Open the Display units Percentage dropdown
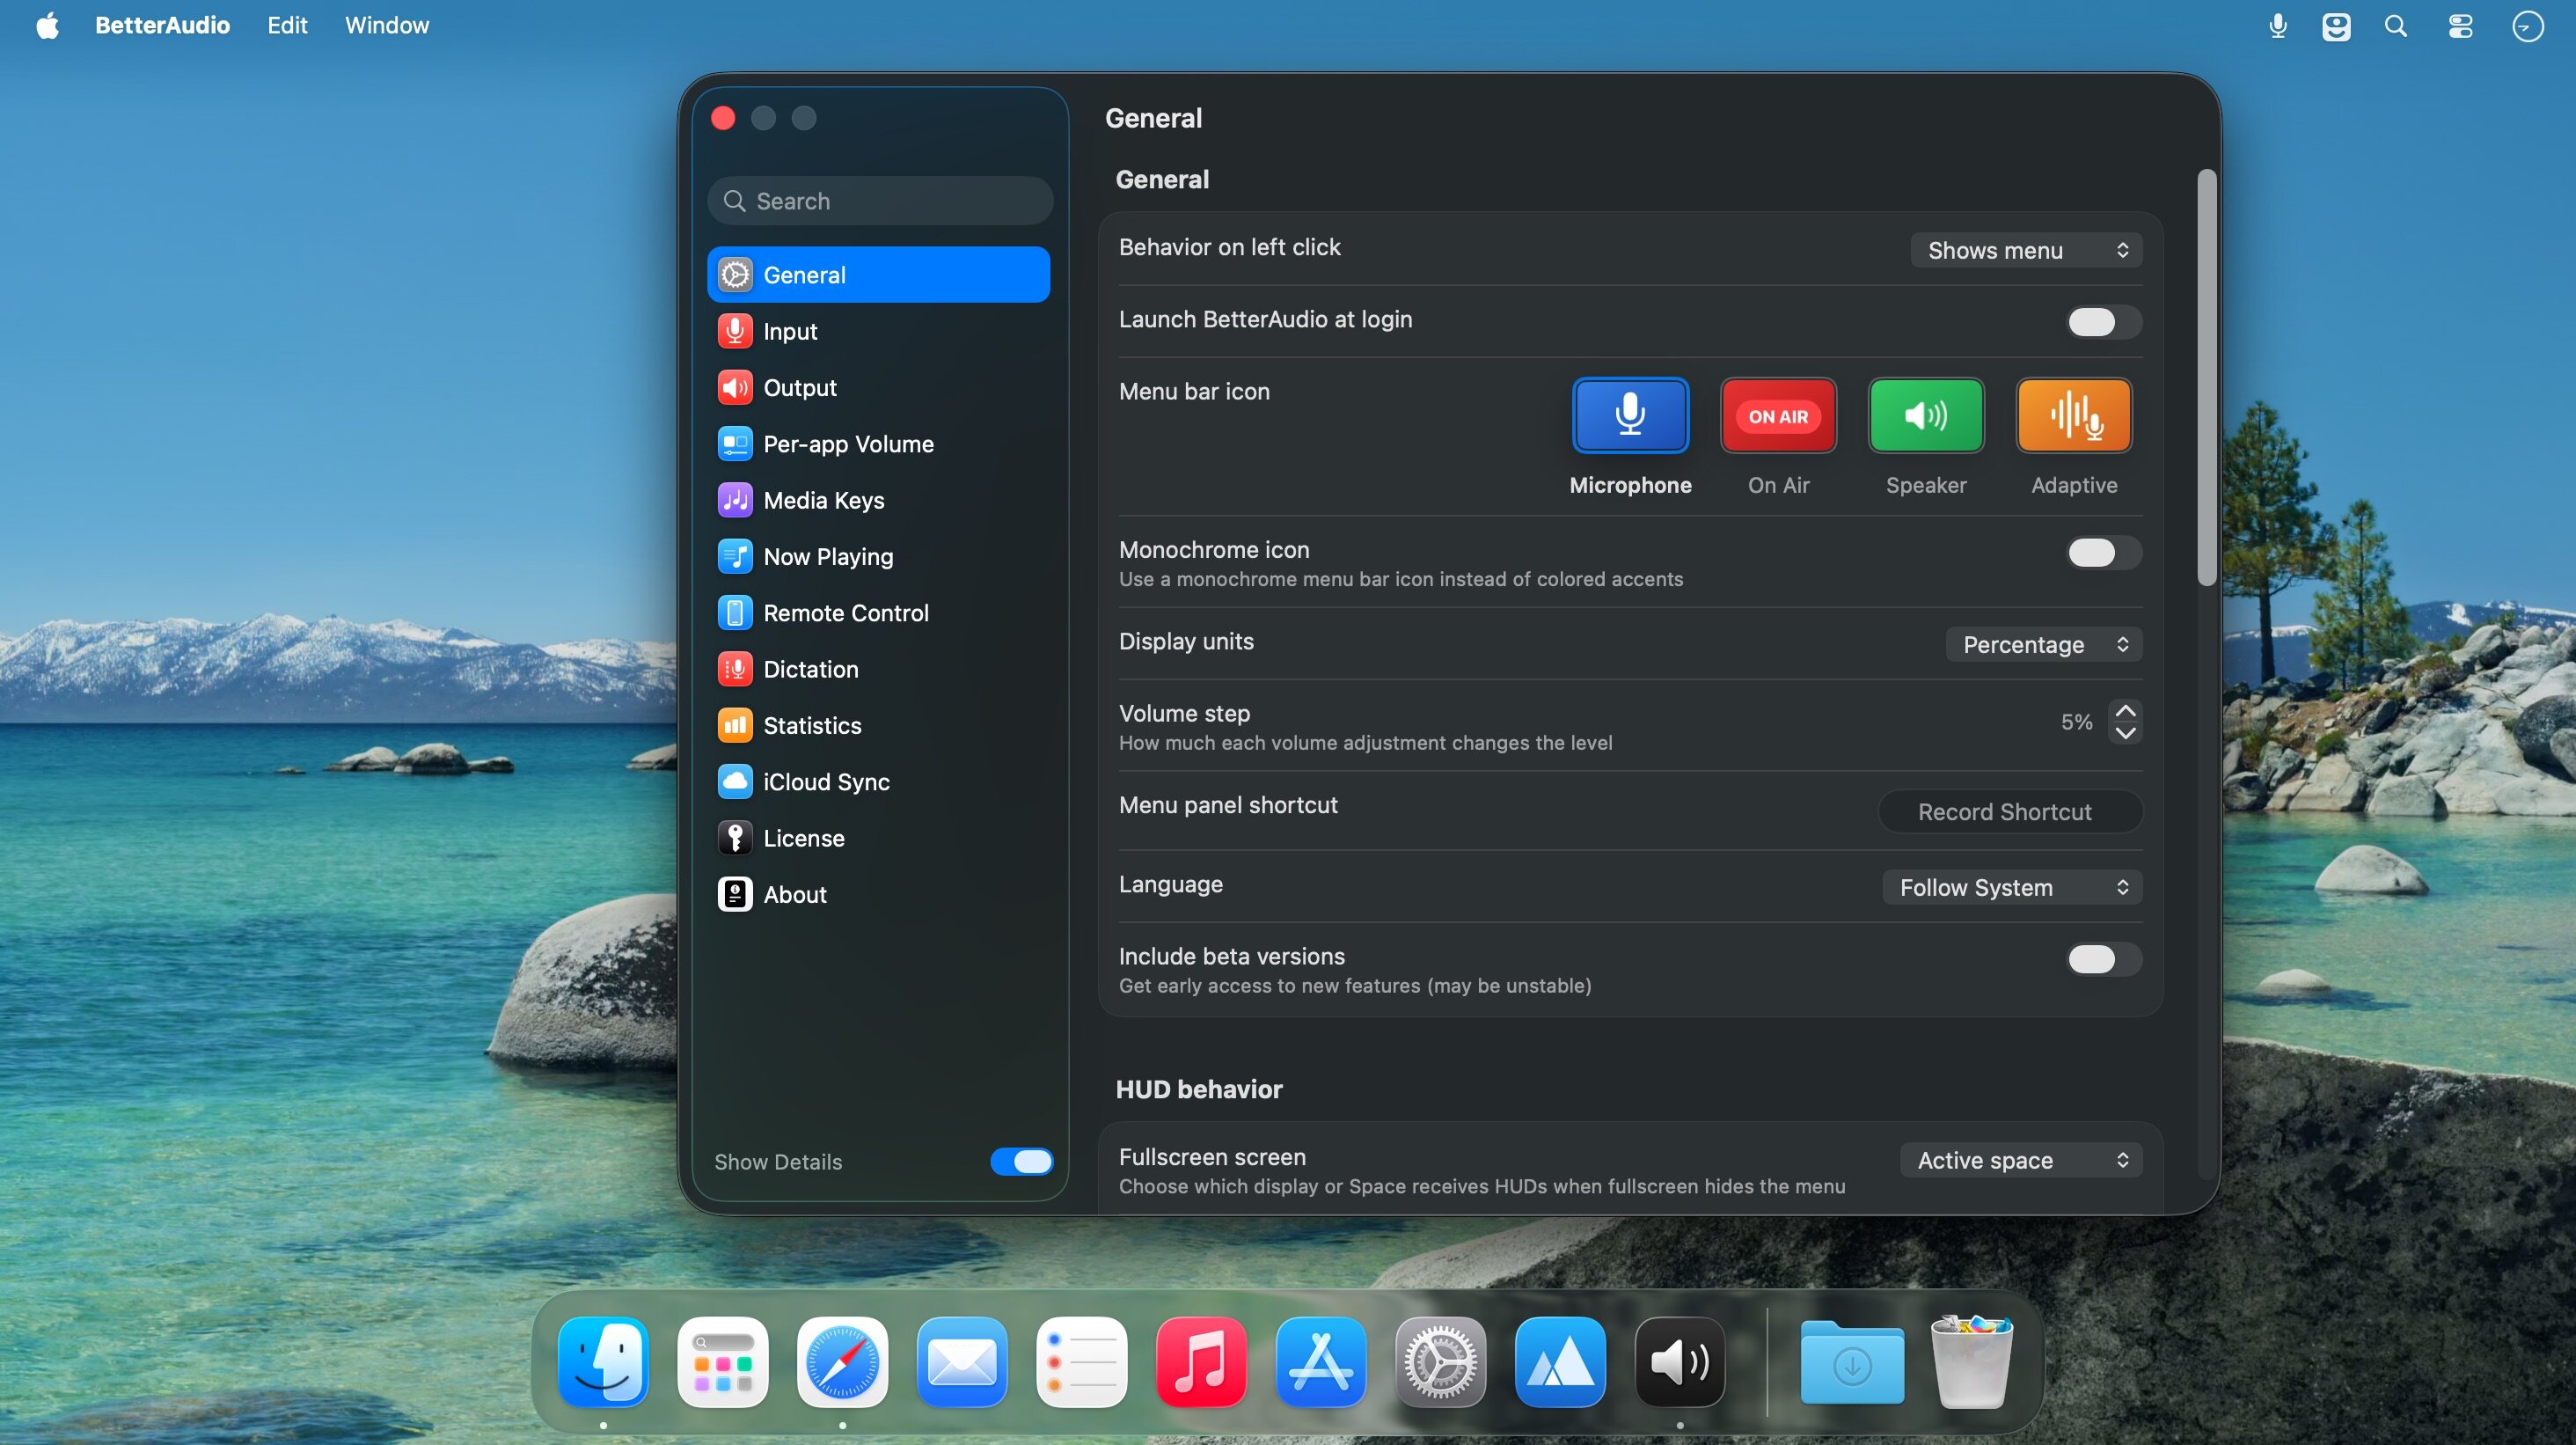 pos(2044,644)
